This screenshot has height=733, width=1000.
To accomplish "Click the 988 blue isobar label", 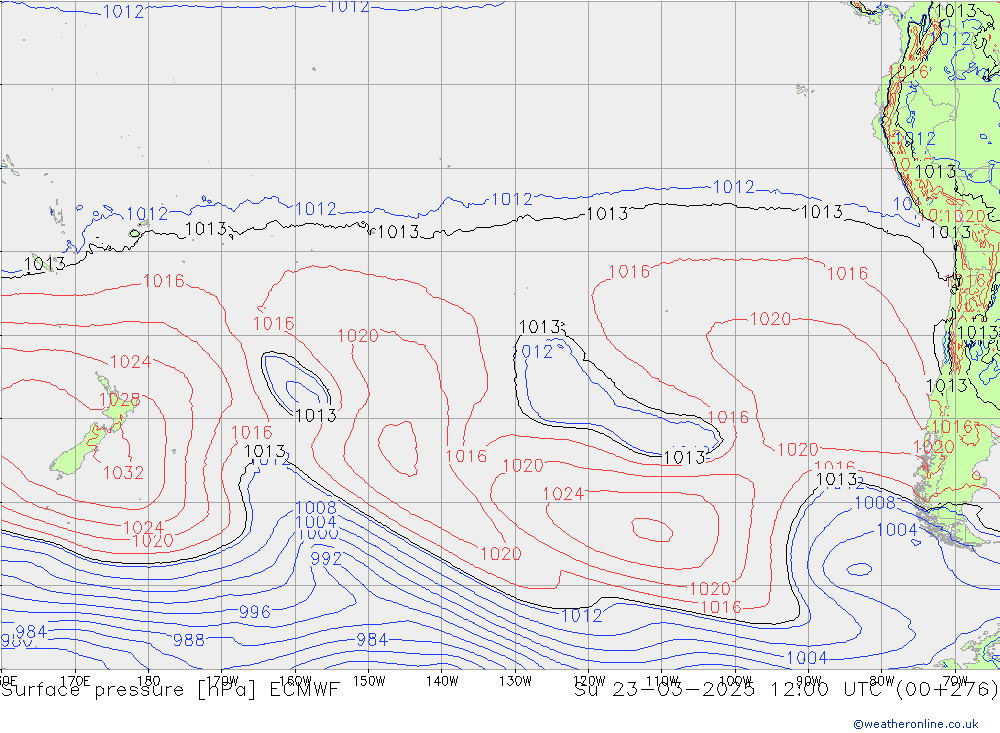I will point(189,639).
